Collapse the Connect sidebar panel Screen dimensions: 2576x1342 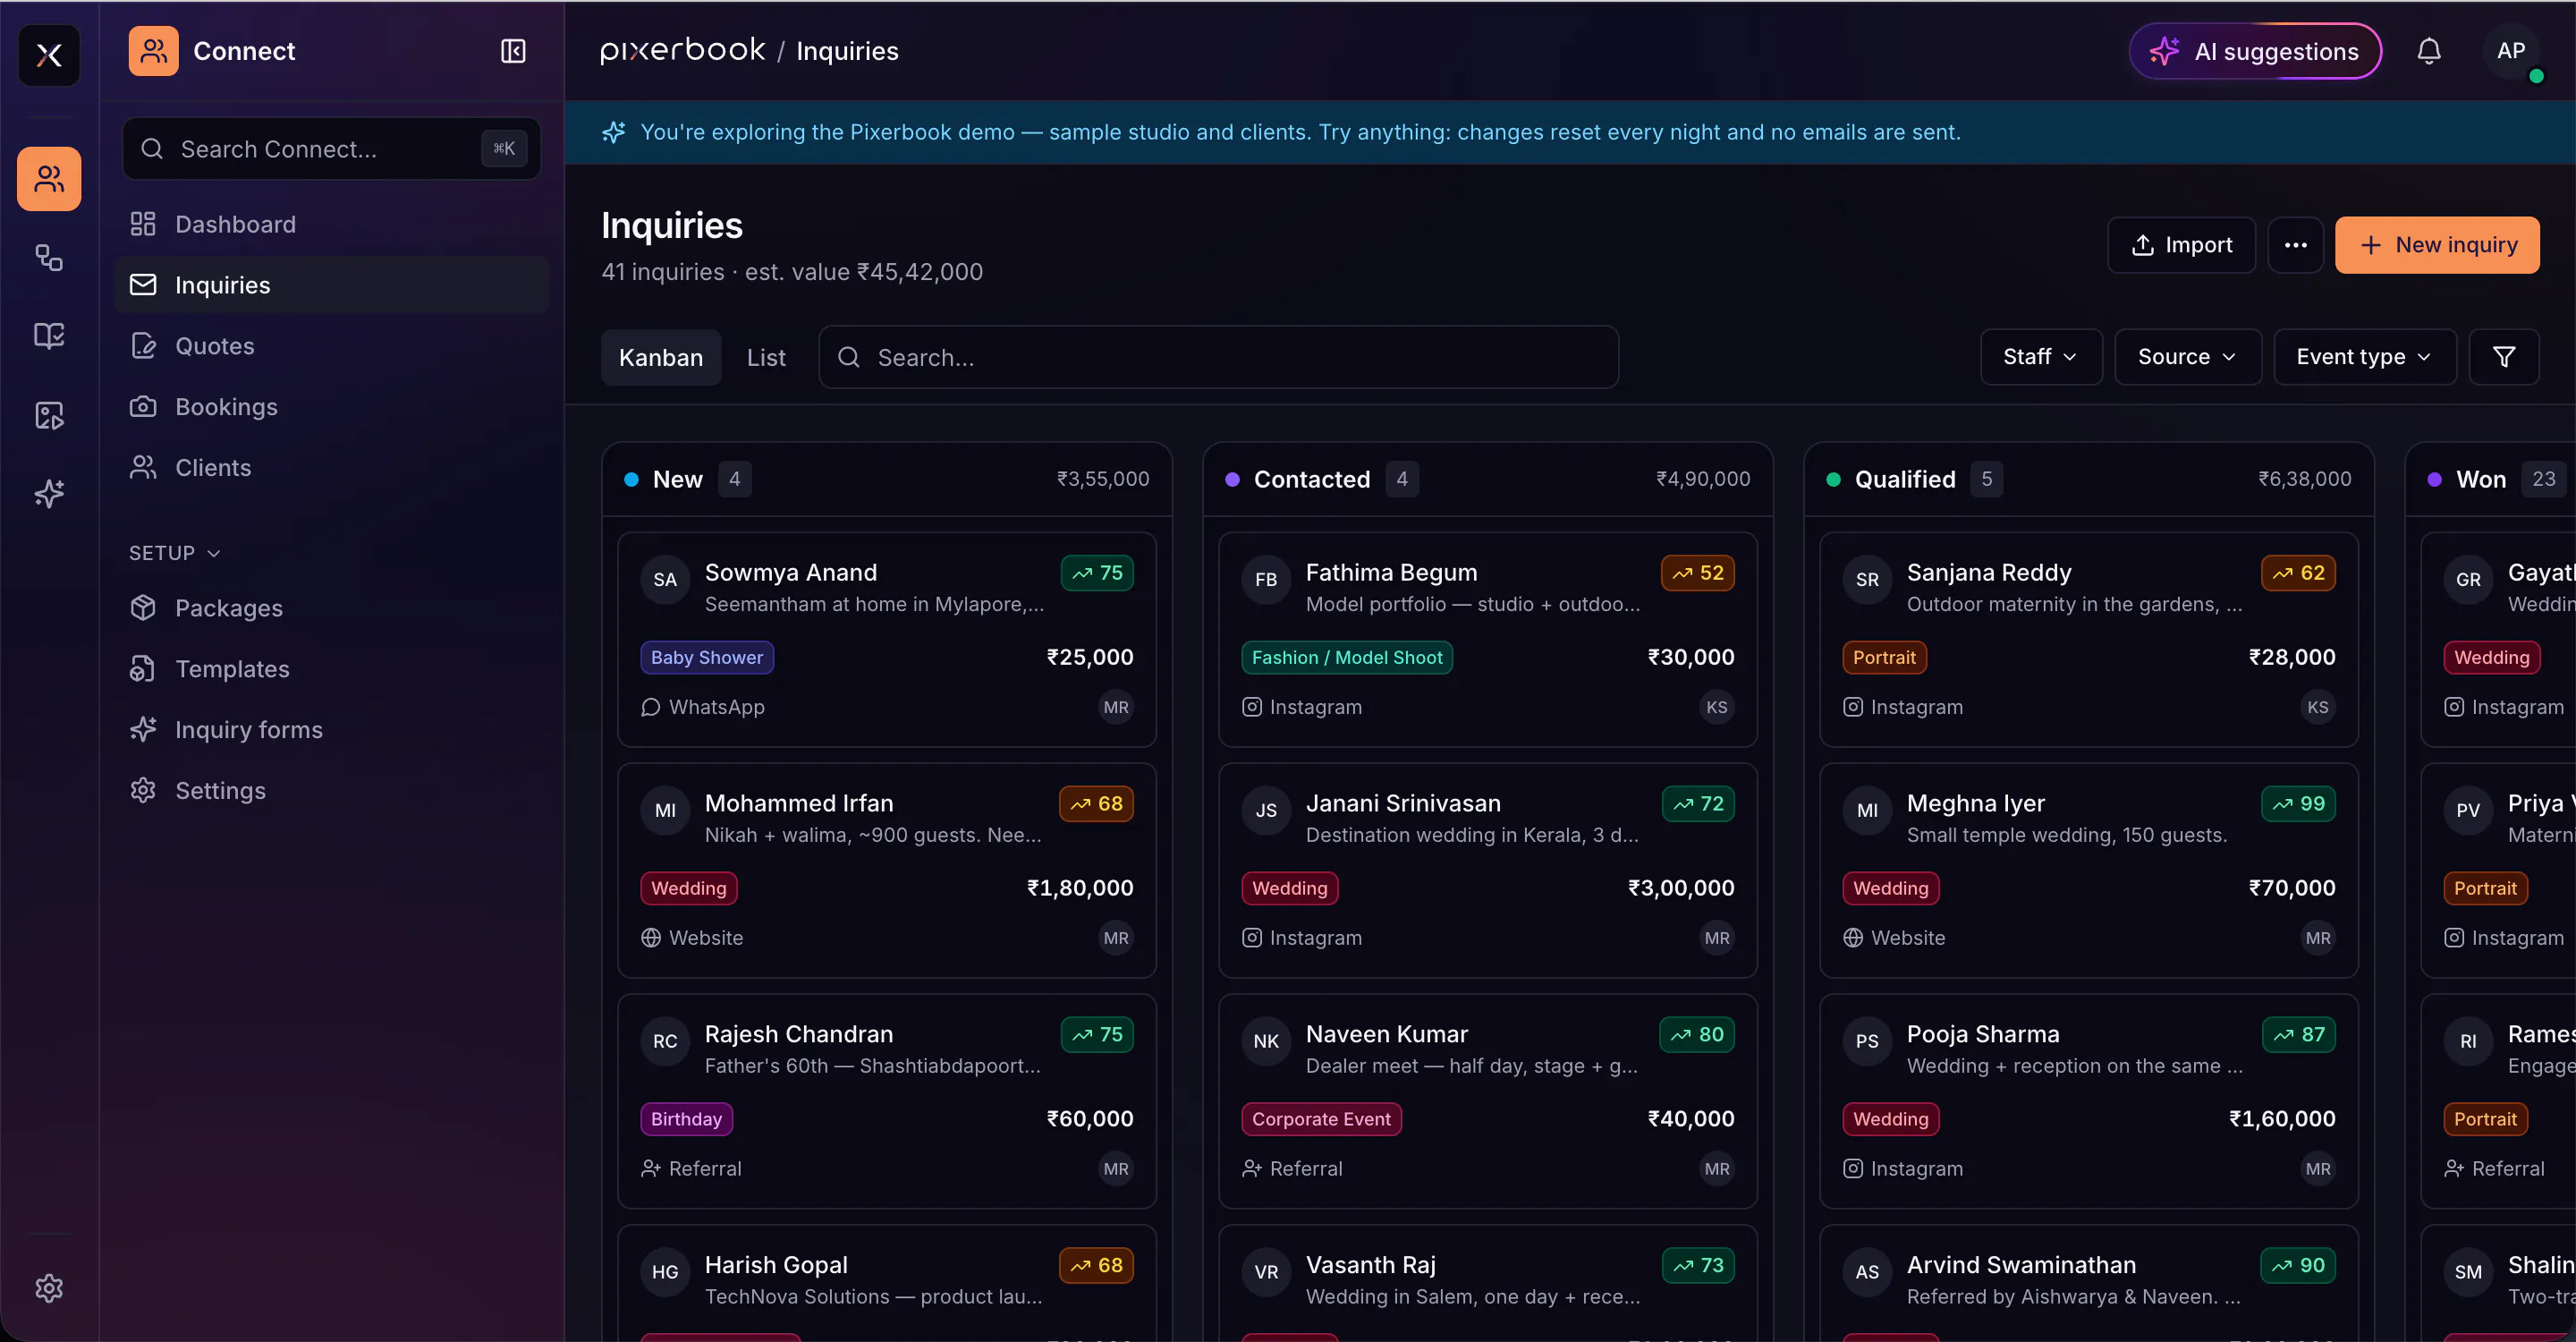click(x=513, y=51)
